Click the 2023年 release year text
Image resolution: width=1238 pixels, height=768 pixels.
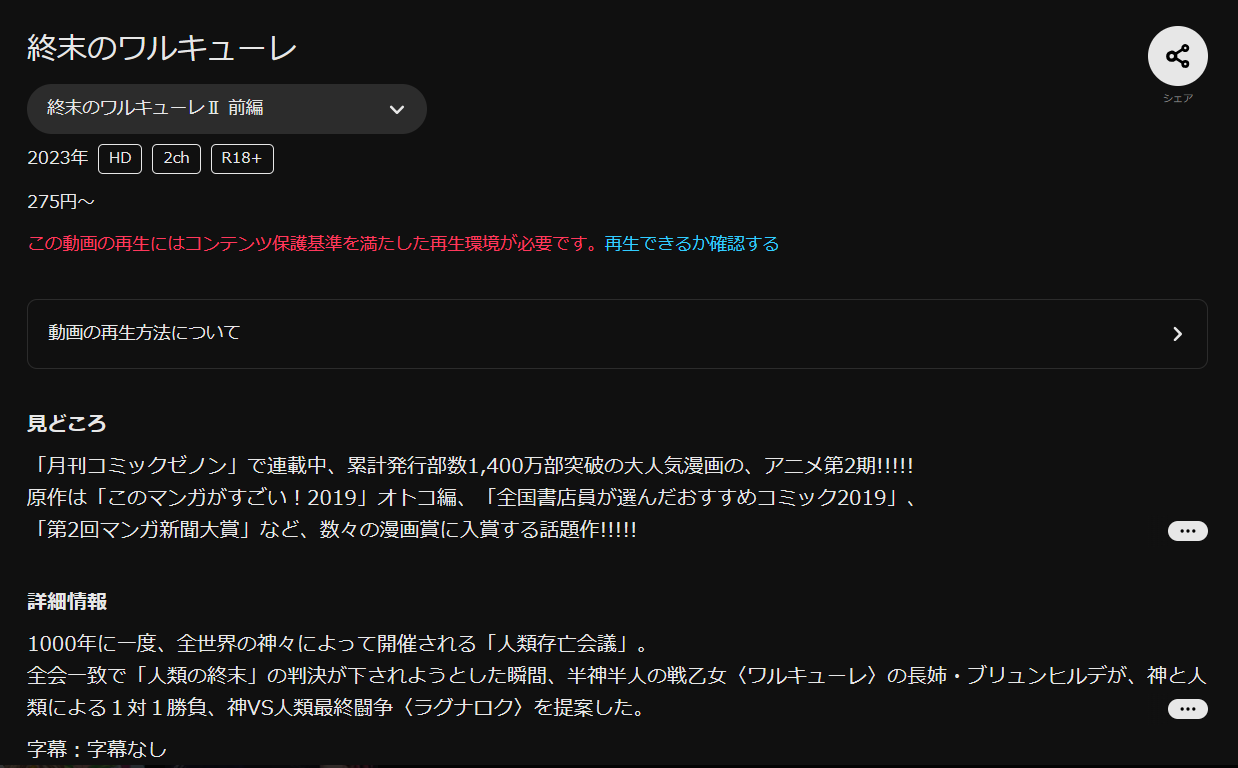[58, 159]
